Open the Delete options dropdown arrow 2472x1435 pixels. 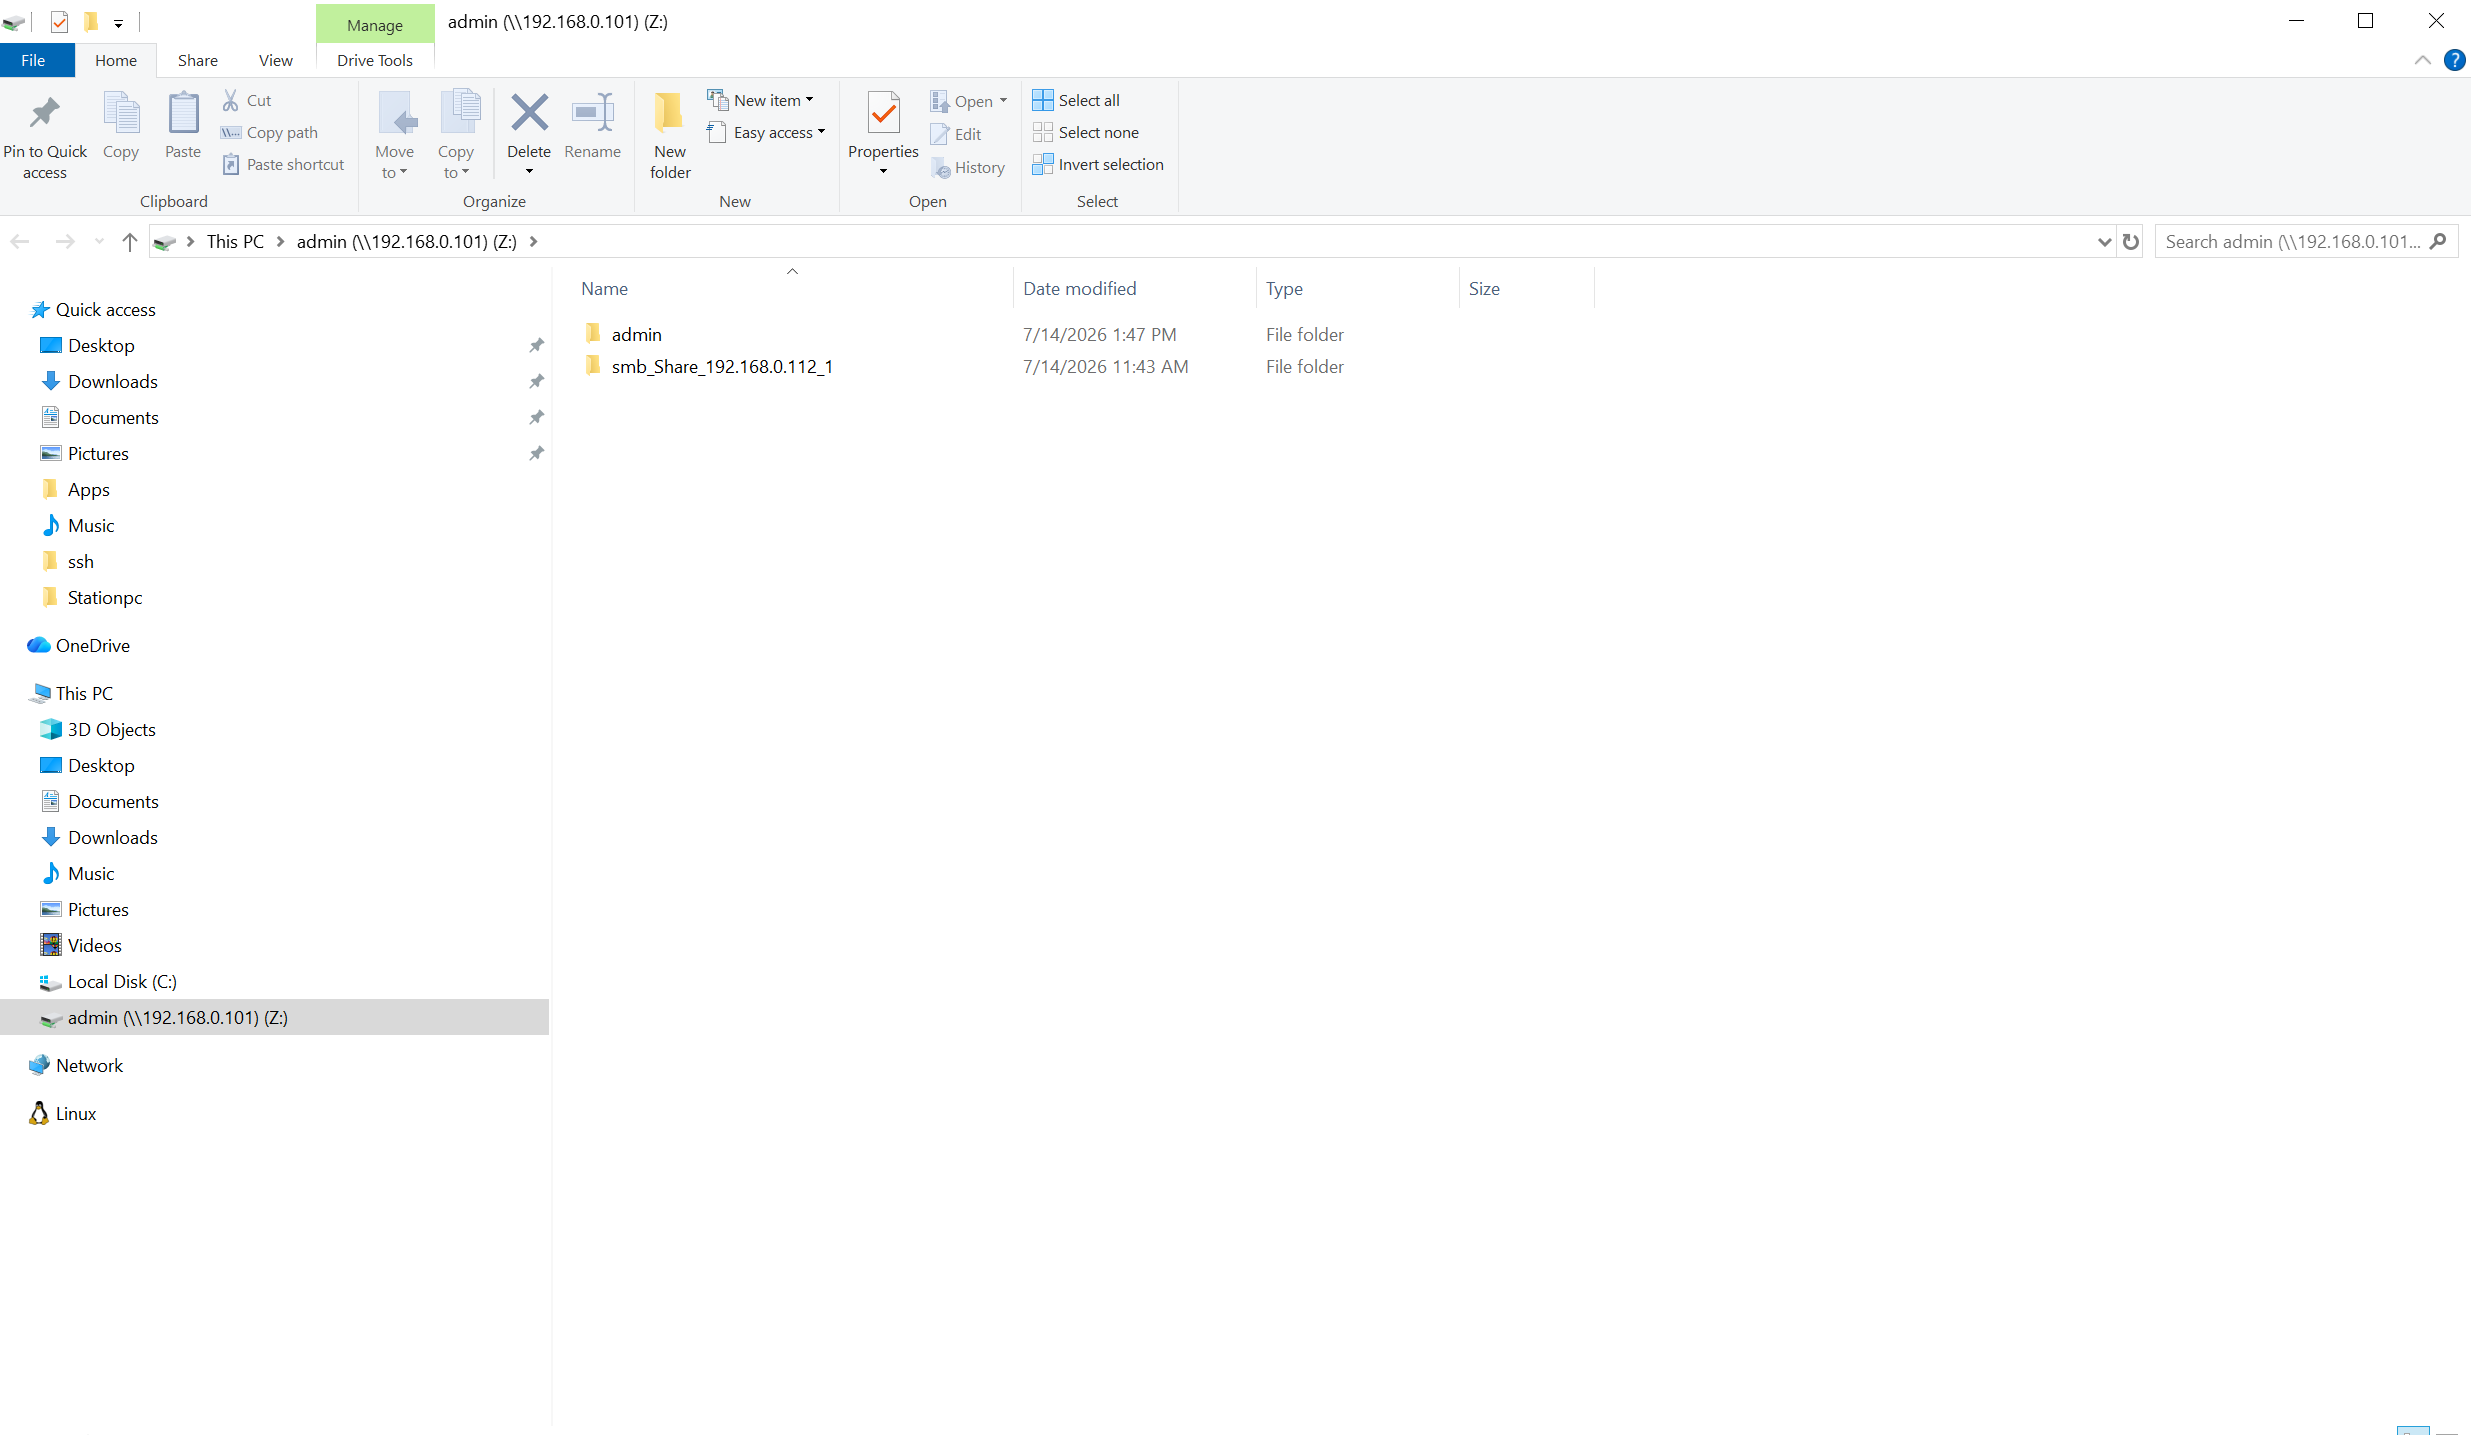529,172
